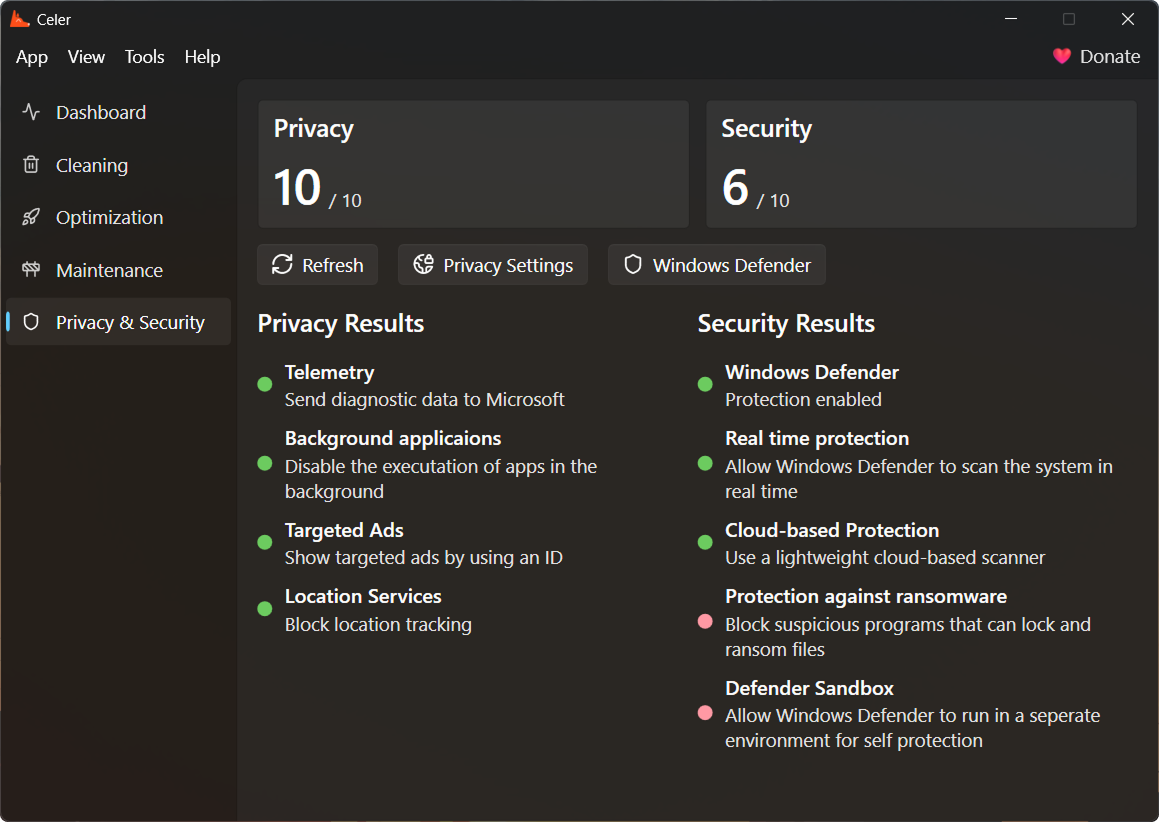Click the Dashboard pulse icon in sidebar
This screenshot has width=1159, height=822.
coord(31,112)
